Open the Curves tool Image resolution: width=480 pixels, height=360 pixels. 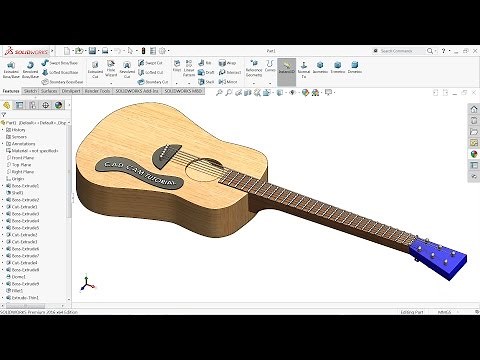point(270,66)
